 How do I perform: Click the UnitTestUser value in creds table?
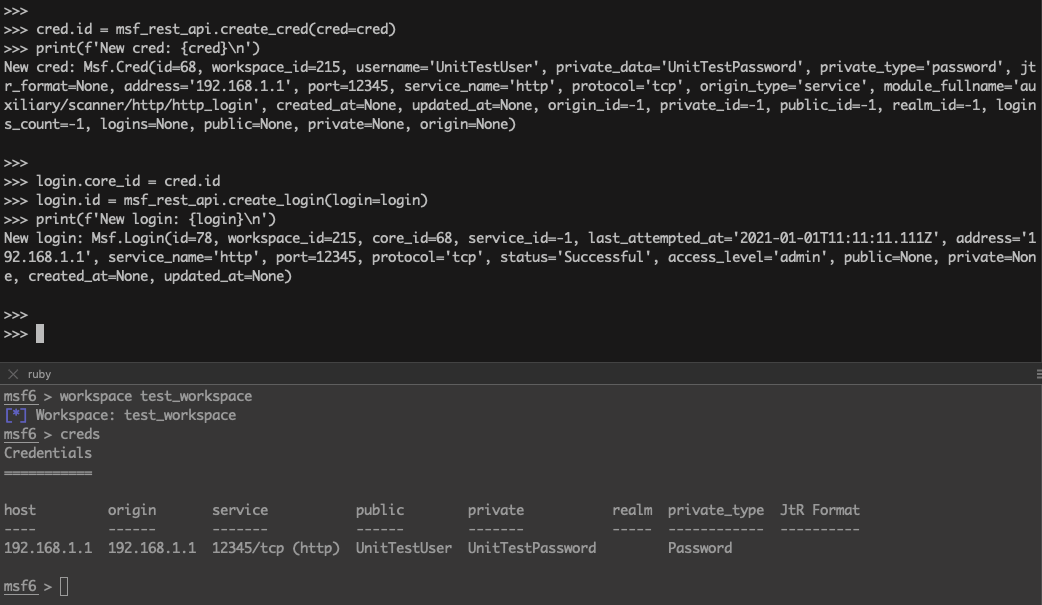pyautogui.click(x=403, y=548)
